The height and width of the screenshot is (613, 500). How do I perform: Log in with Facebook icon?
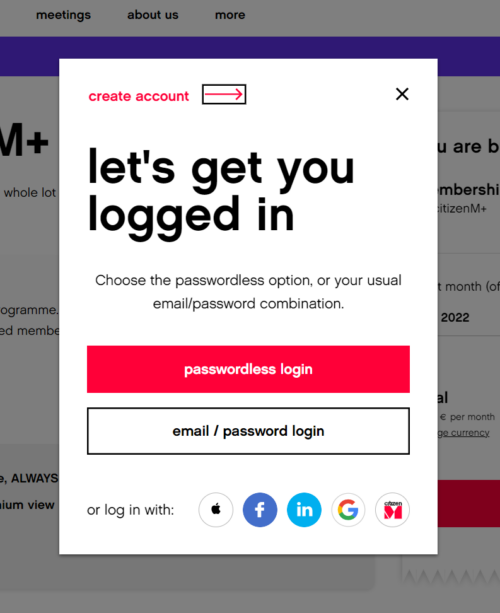pos(260,510)
